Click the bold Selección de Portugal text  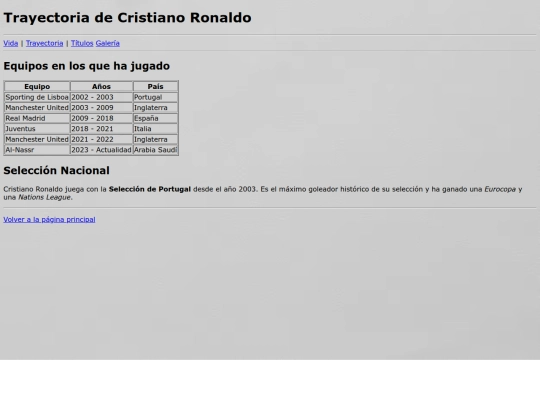click(150, 189)
